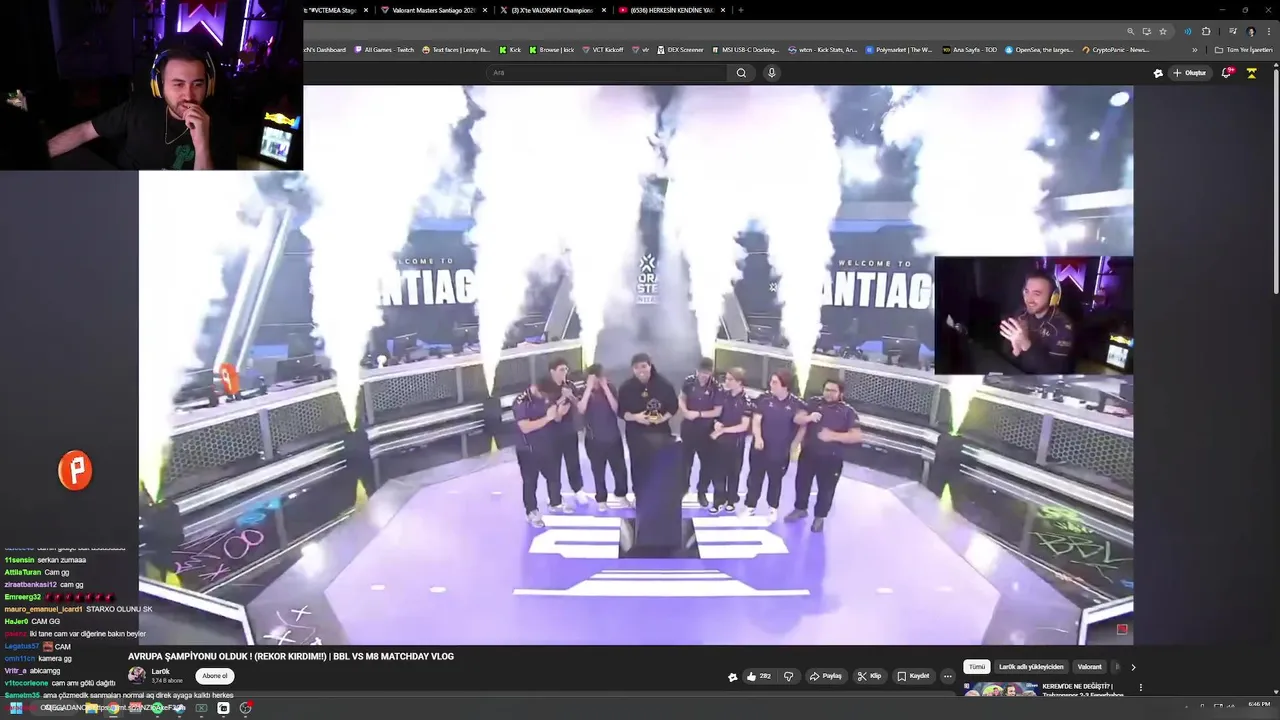The image size is (1280, 720).
Task: Close the Valorant Masters Santiago tab
Action: [485, 10]
